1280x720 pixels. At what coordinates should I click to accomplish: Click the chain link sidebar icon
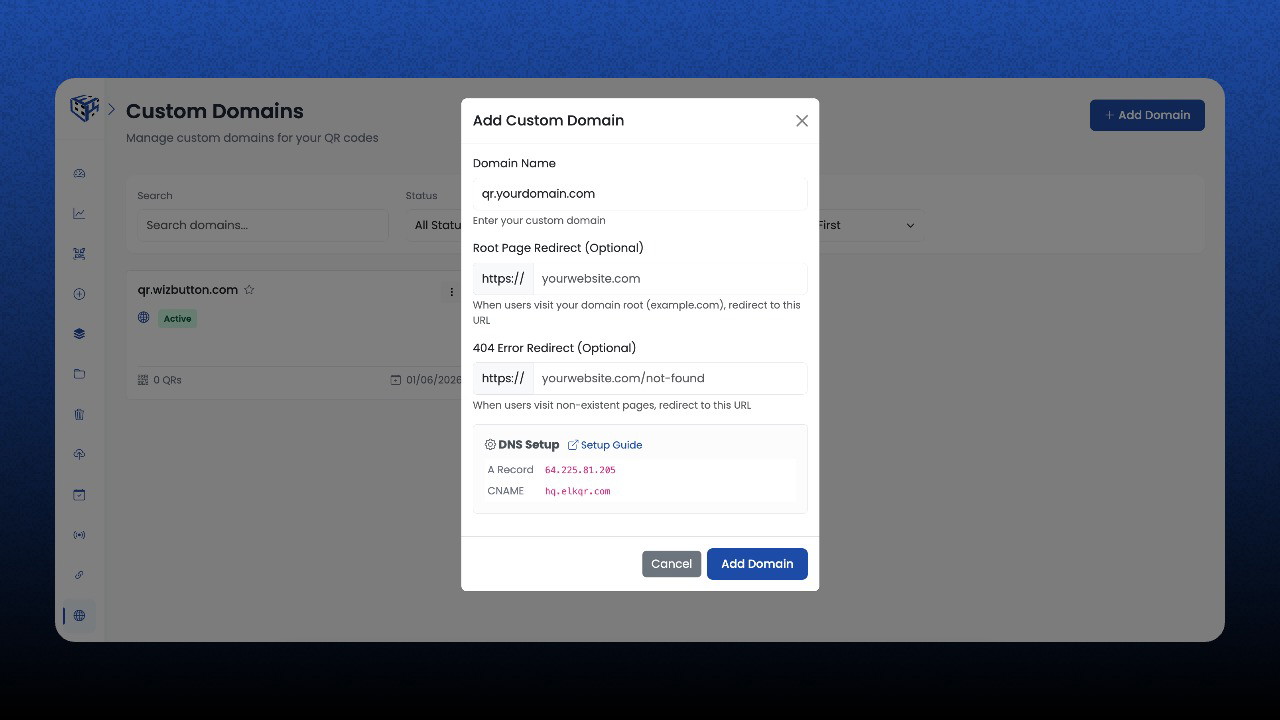point(79,575)
